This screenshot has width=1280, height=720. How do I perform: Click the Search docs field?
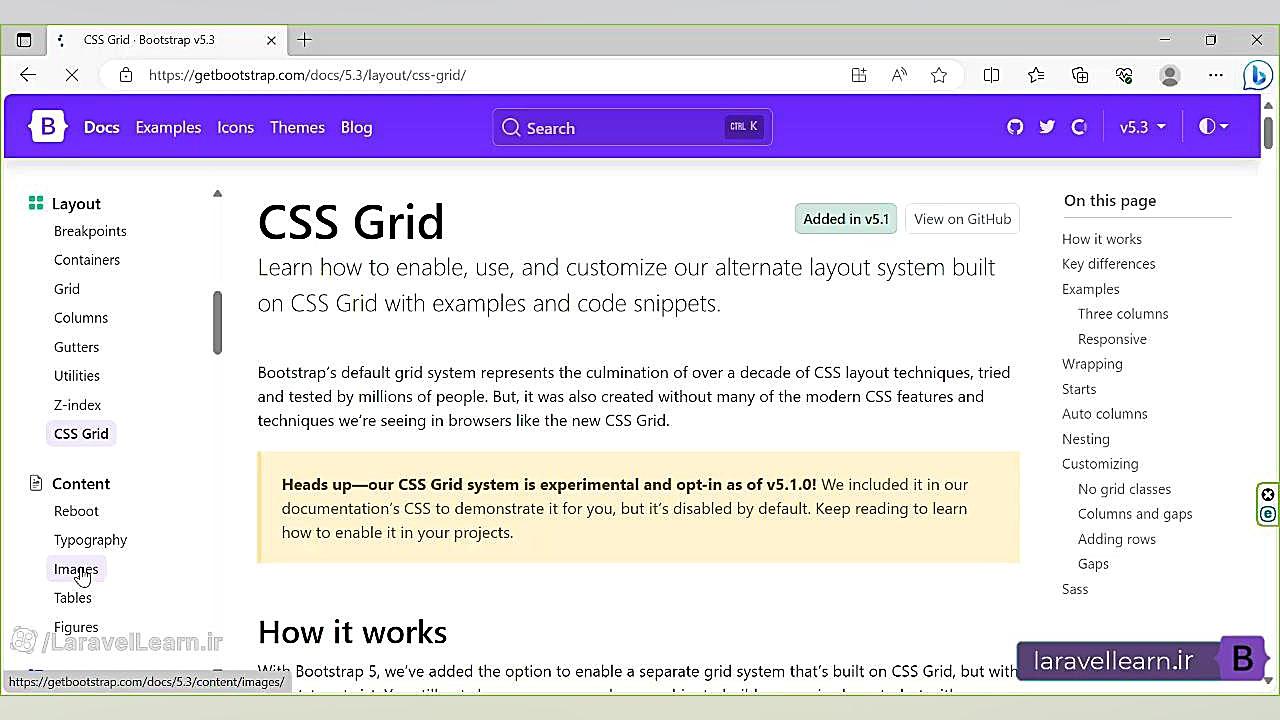pos(632,127)
